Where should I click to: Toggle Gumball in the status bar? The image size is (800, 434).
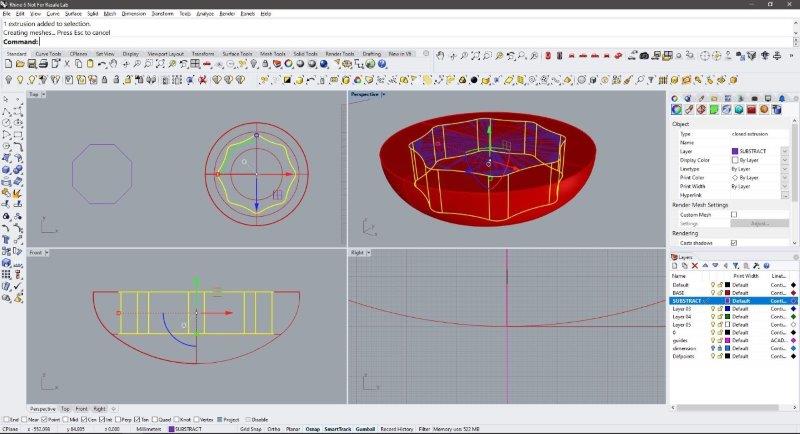[365, 429]
